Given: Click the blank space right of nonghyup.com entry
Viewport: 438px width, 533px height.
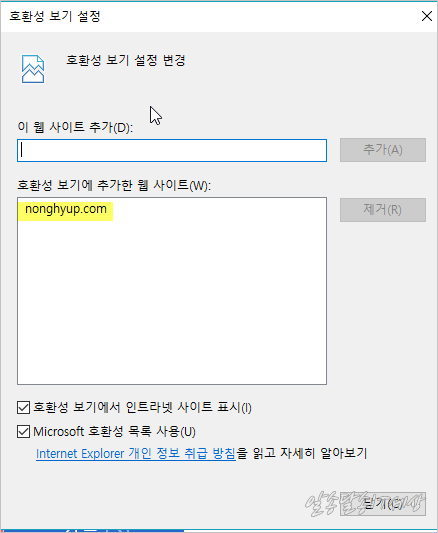Looking at the screenshot, I should coord(217,209).
